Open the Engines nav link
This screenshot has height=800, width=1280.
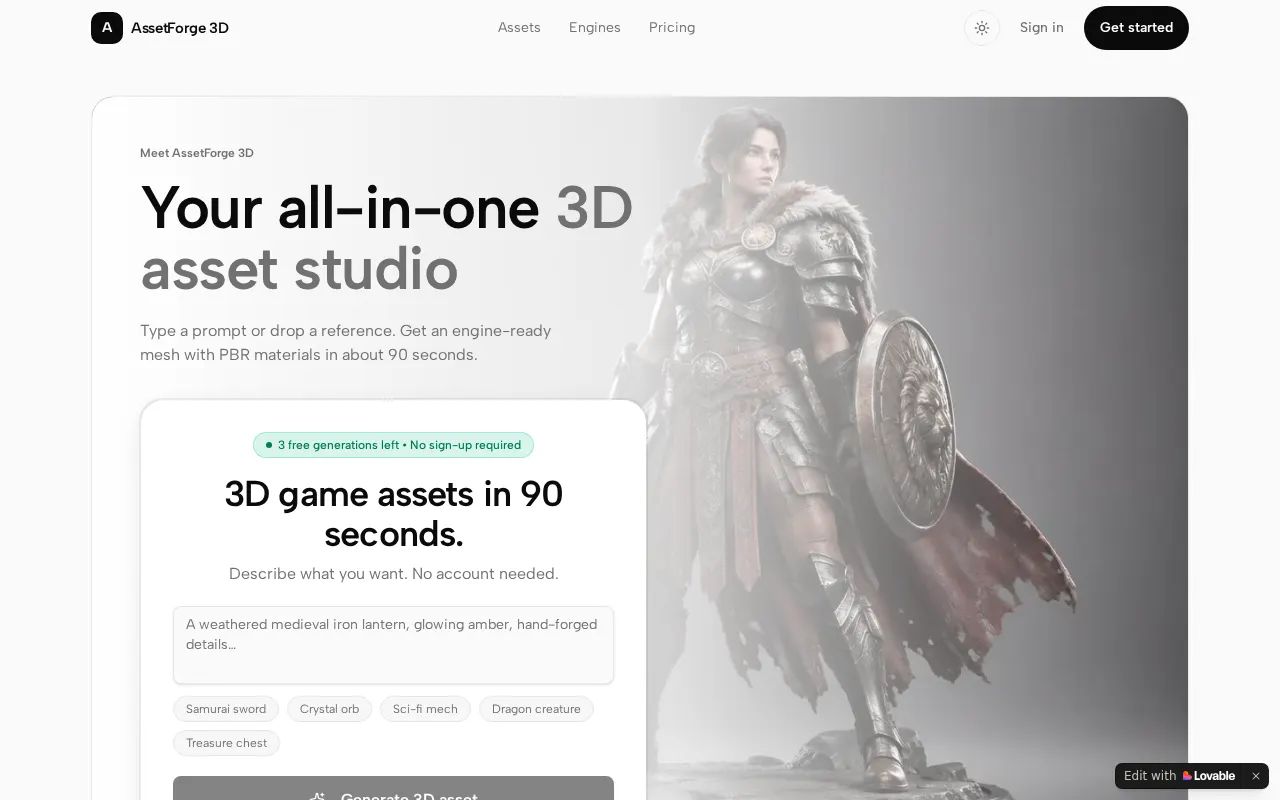click(595, 28)
